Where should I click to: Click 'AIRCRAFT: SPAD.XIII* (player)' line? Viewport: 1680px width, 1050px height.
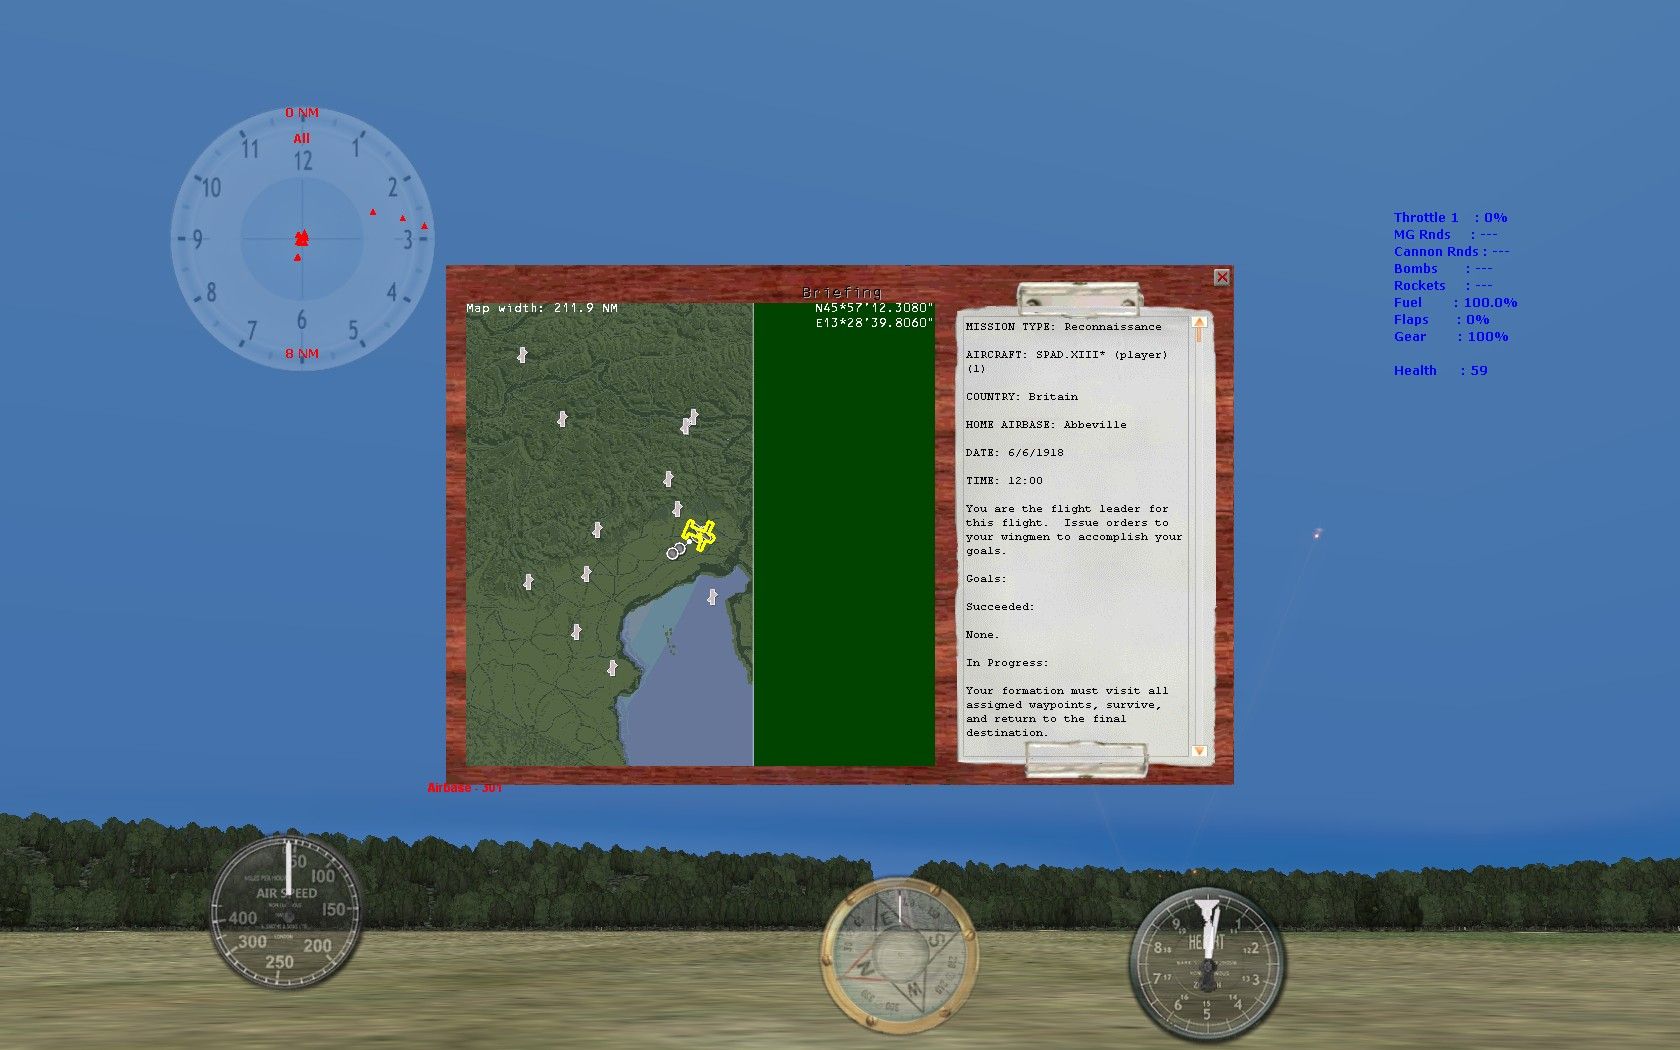pyautogui.click(x=1066, y=355)
